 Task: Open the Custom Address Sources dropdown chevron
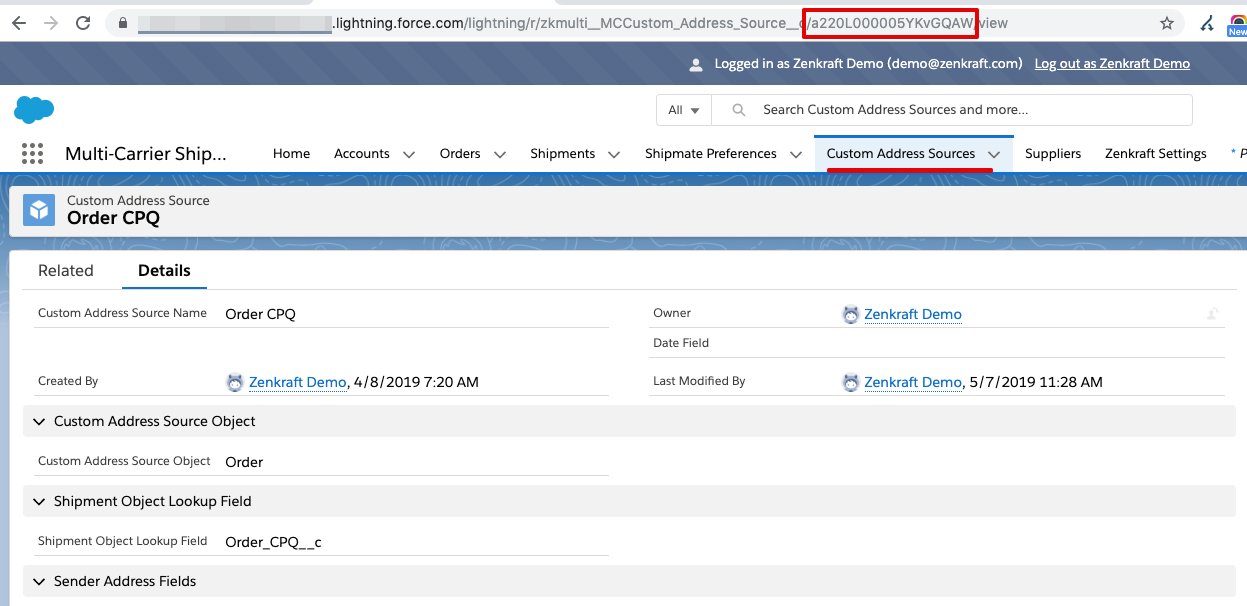click(x=994, y=154)
